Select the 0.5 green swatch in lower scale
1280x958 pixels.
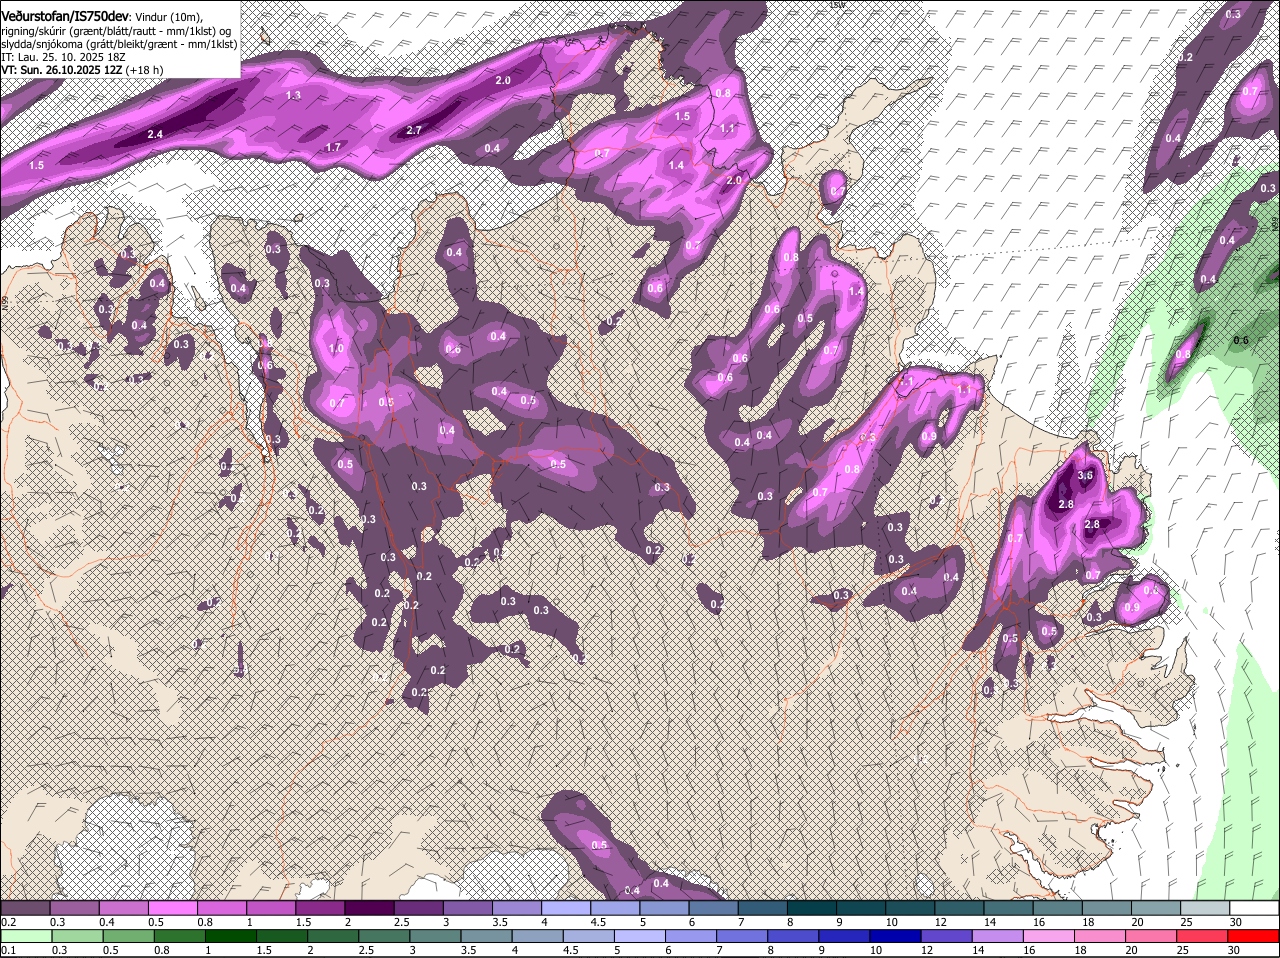click(x=129, y=936)
